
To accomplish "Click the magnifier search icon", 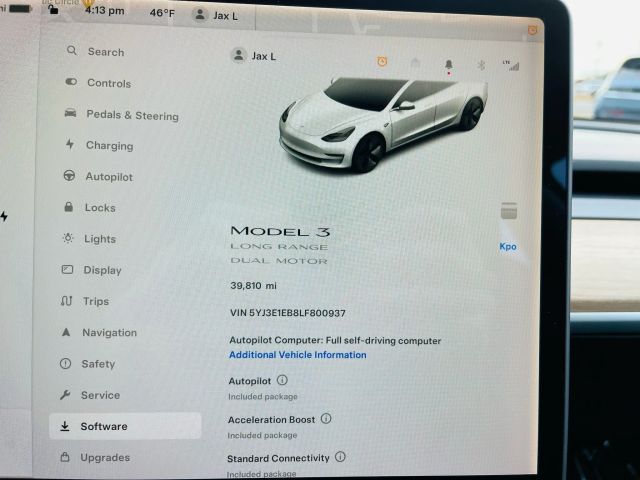I will click(72, 50).
